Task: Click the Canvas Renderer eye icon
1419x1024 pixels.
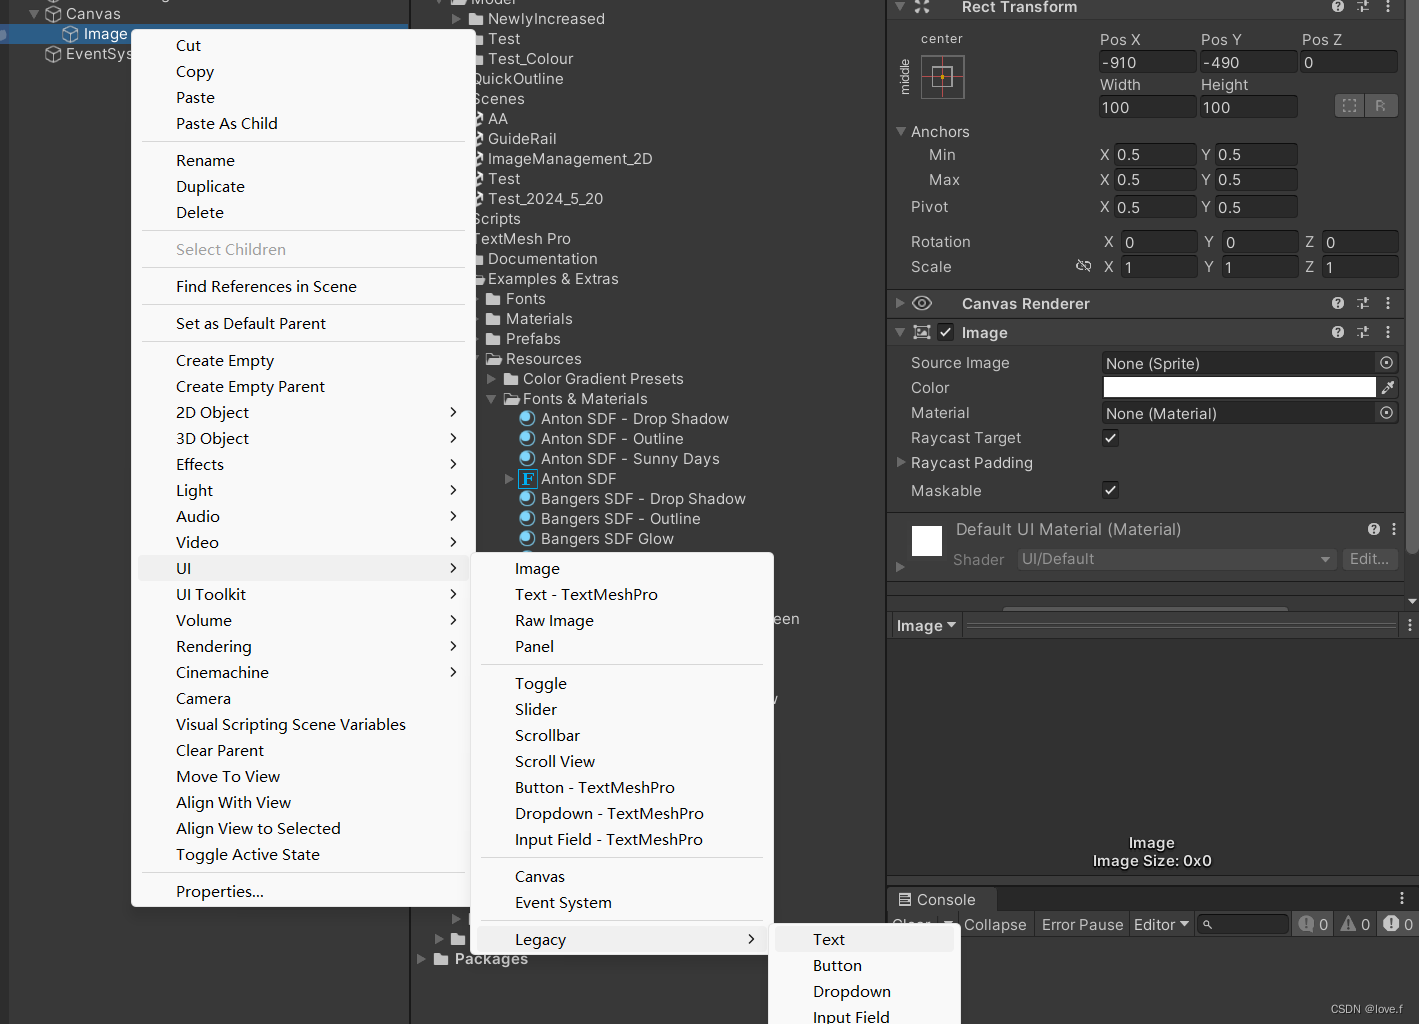Action: pyautogui.click(x=922, y=303)
